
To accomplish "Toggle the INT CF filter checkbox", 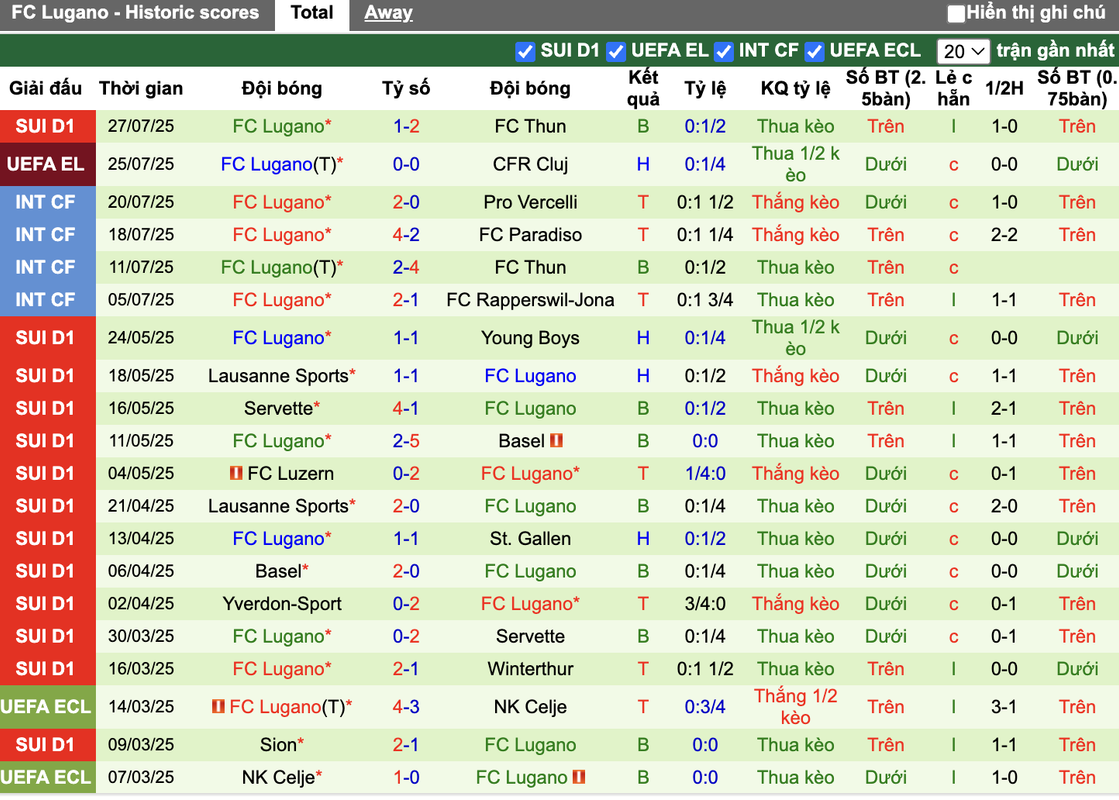I will [x=723, y=51].
